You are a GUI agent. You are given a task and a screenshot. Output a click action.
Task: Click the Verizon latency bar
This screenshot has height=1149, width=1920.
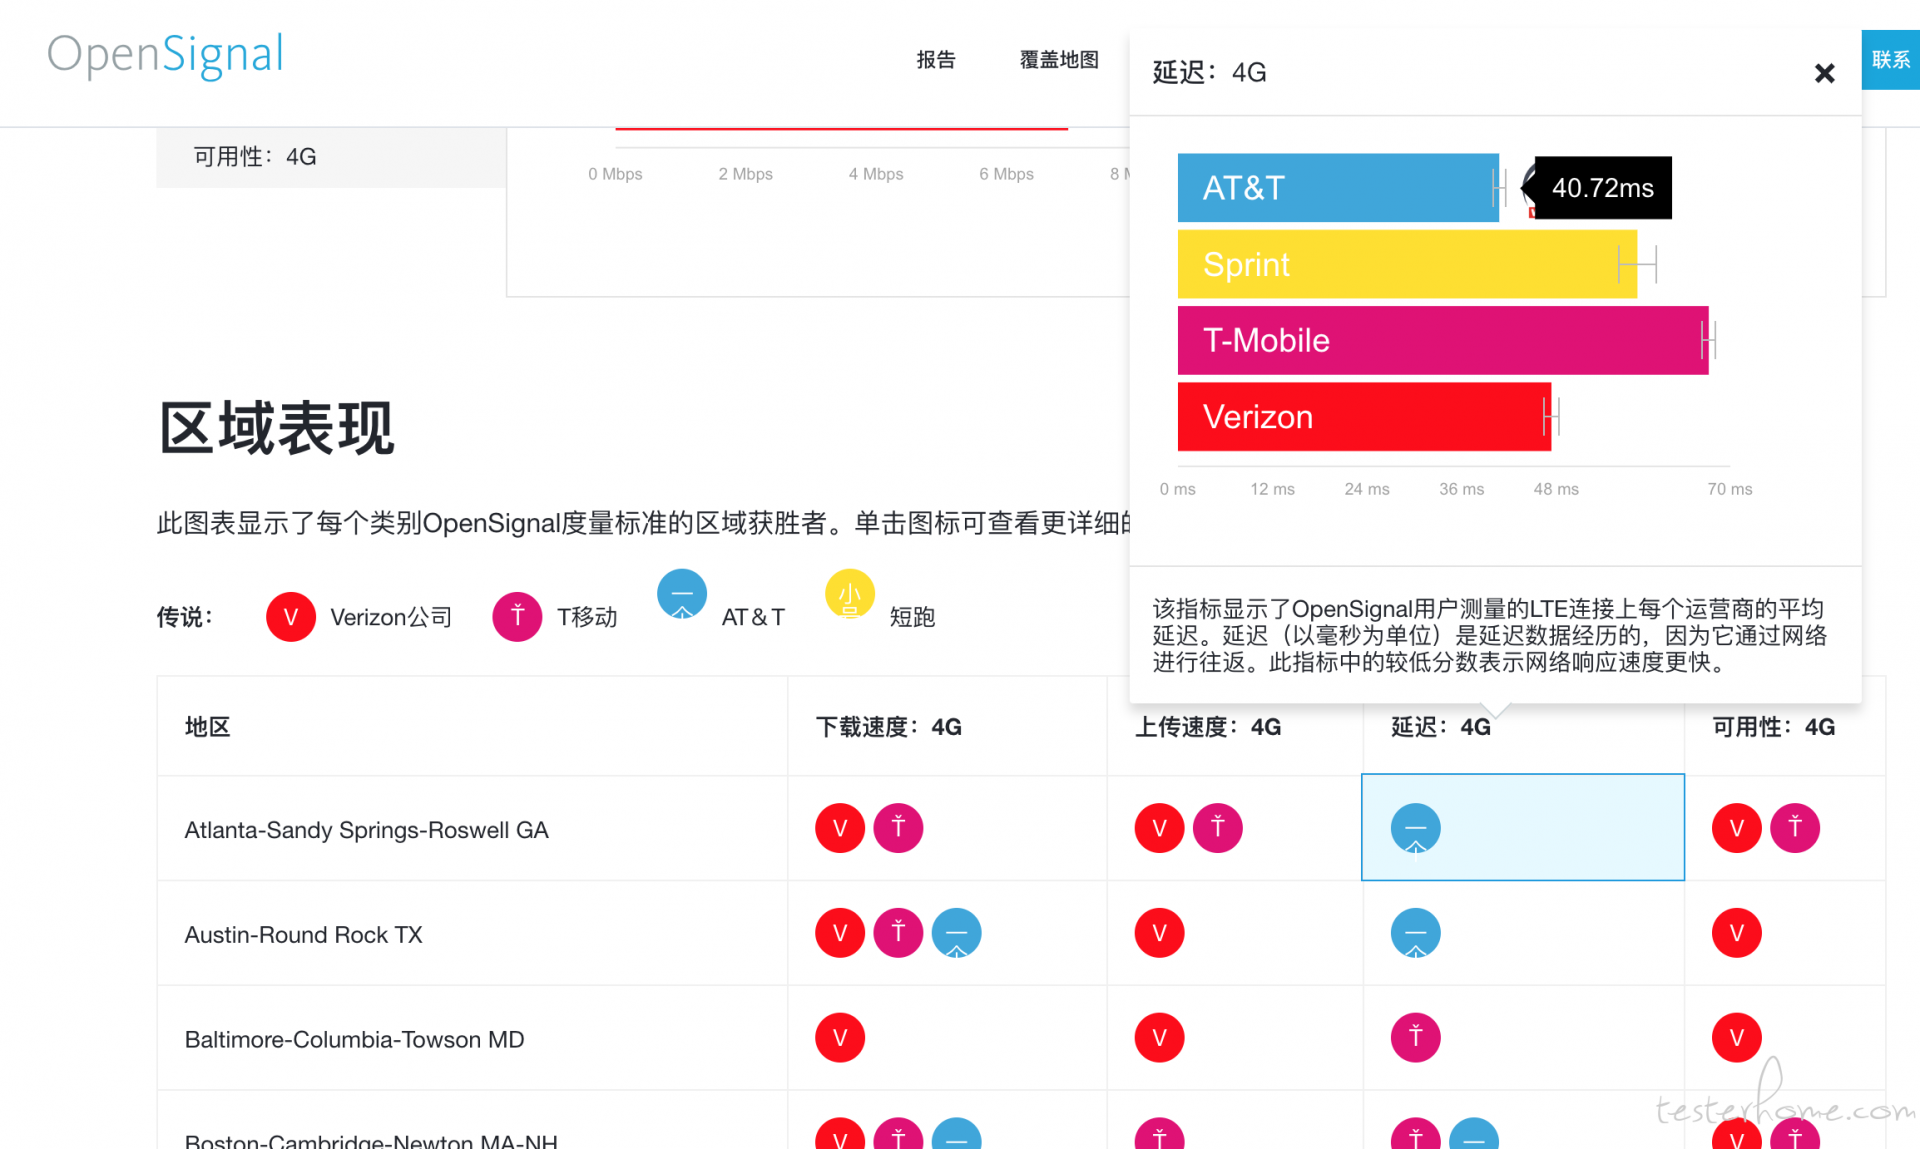pos(1364,417)
